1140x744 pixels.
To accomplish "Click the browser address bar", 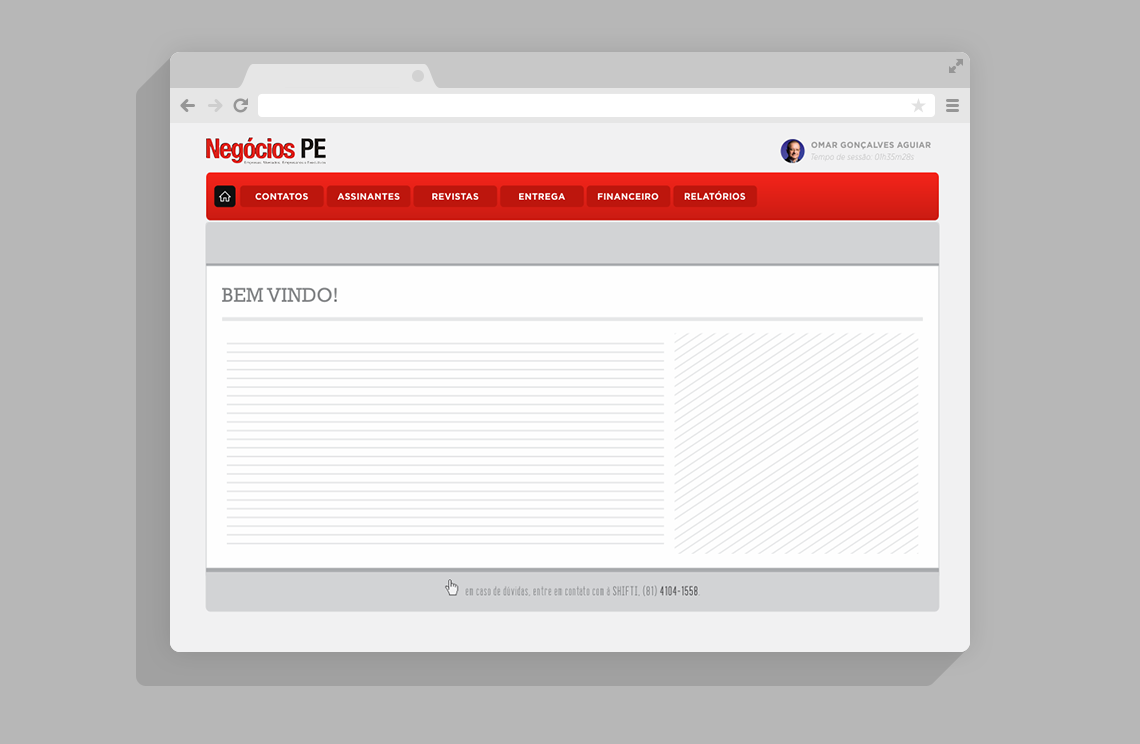I will (580, 106).
